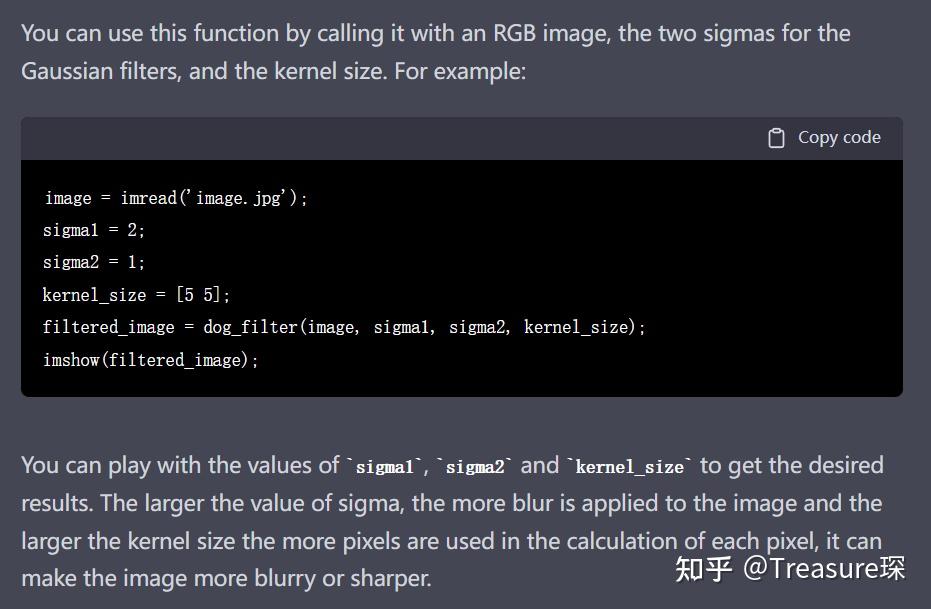
Task: Click the words 'RGB image' in first paragraph
Action: [552, 33]
